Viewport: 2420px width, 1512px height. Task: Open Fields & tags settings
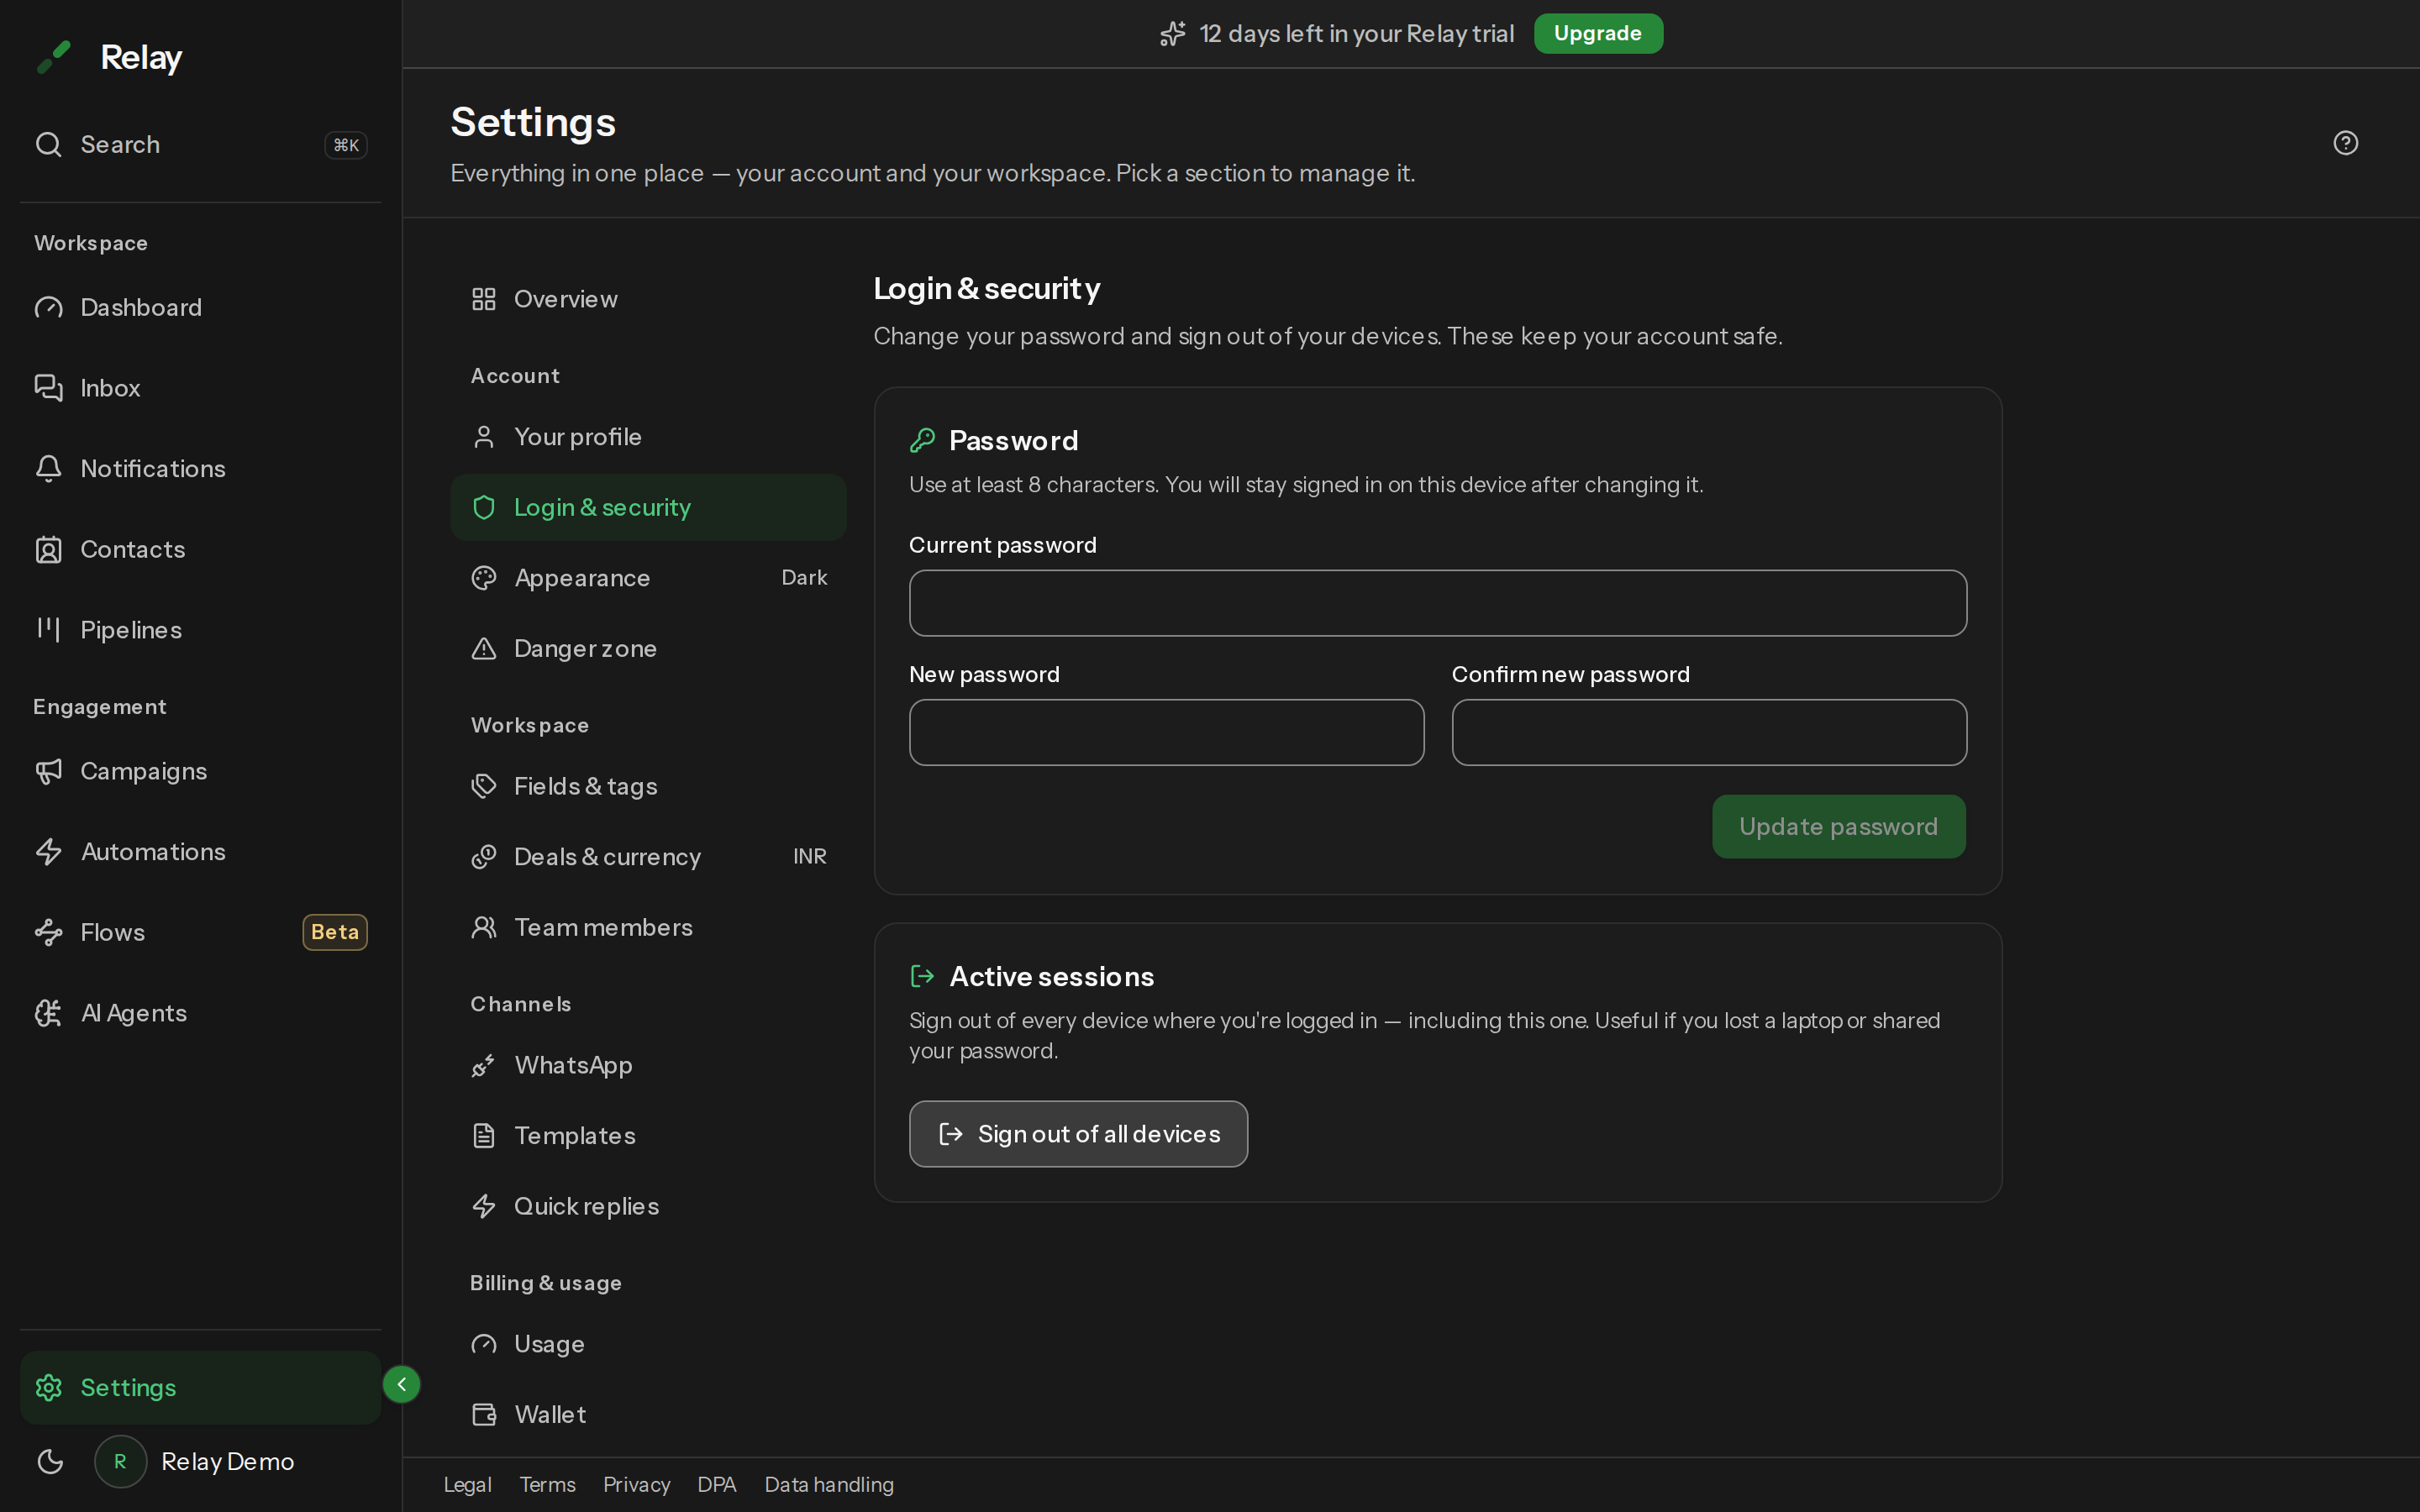click(648, 786)
